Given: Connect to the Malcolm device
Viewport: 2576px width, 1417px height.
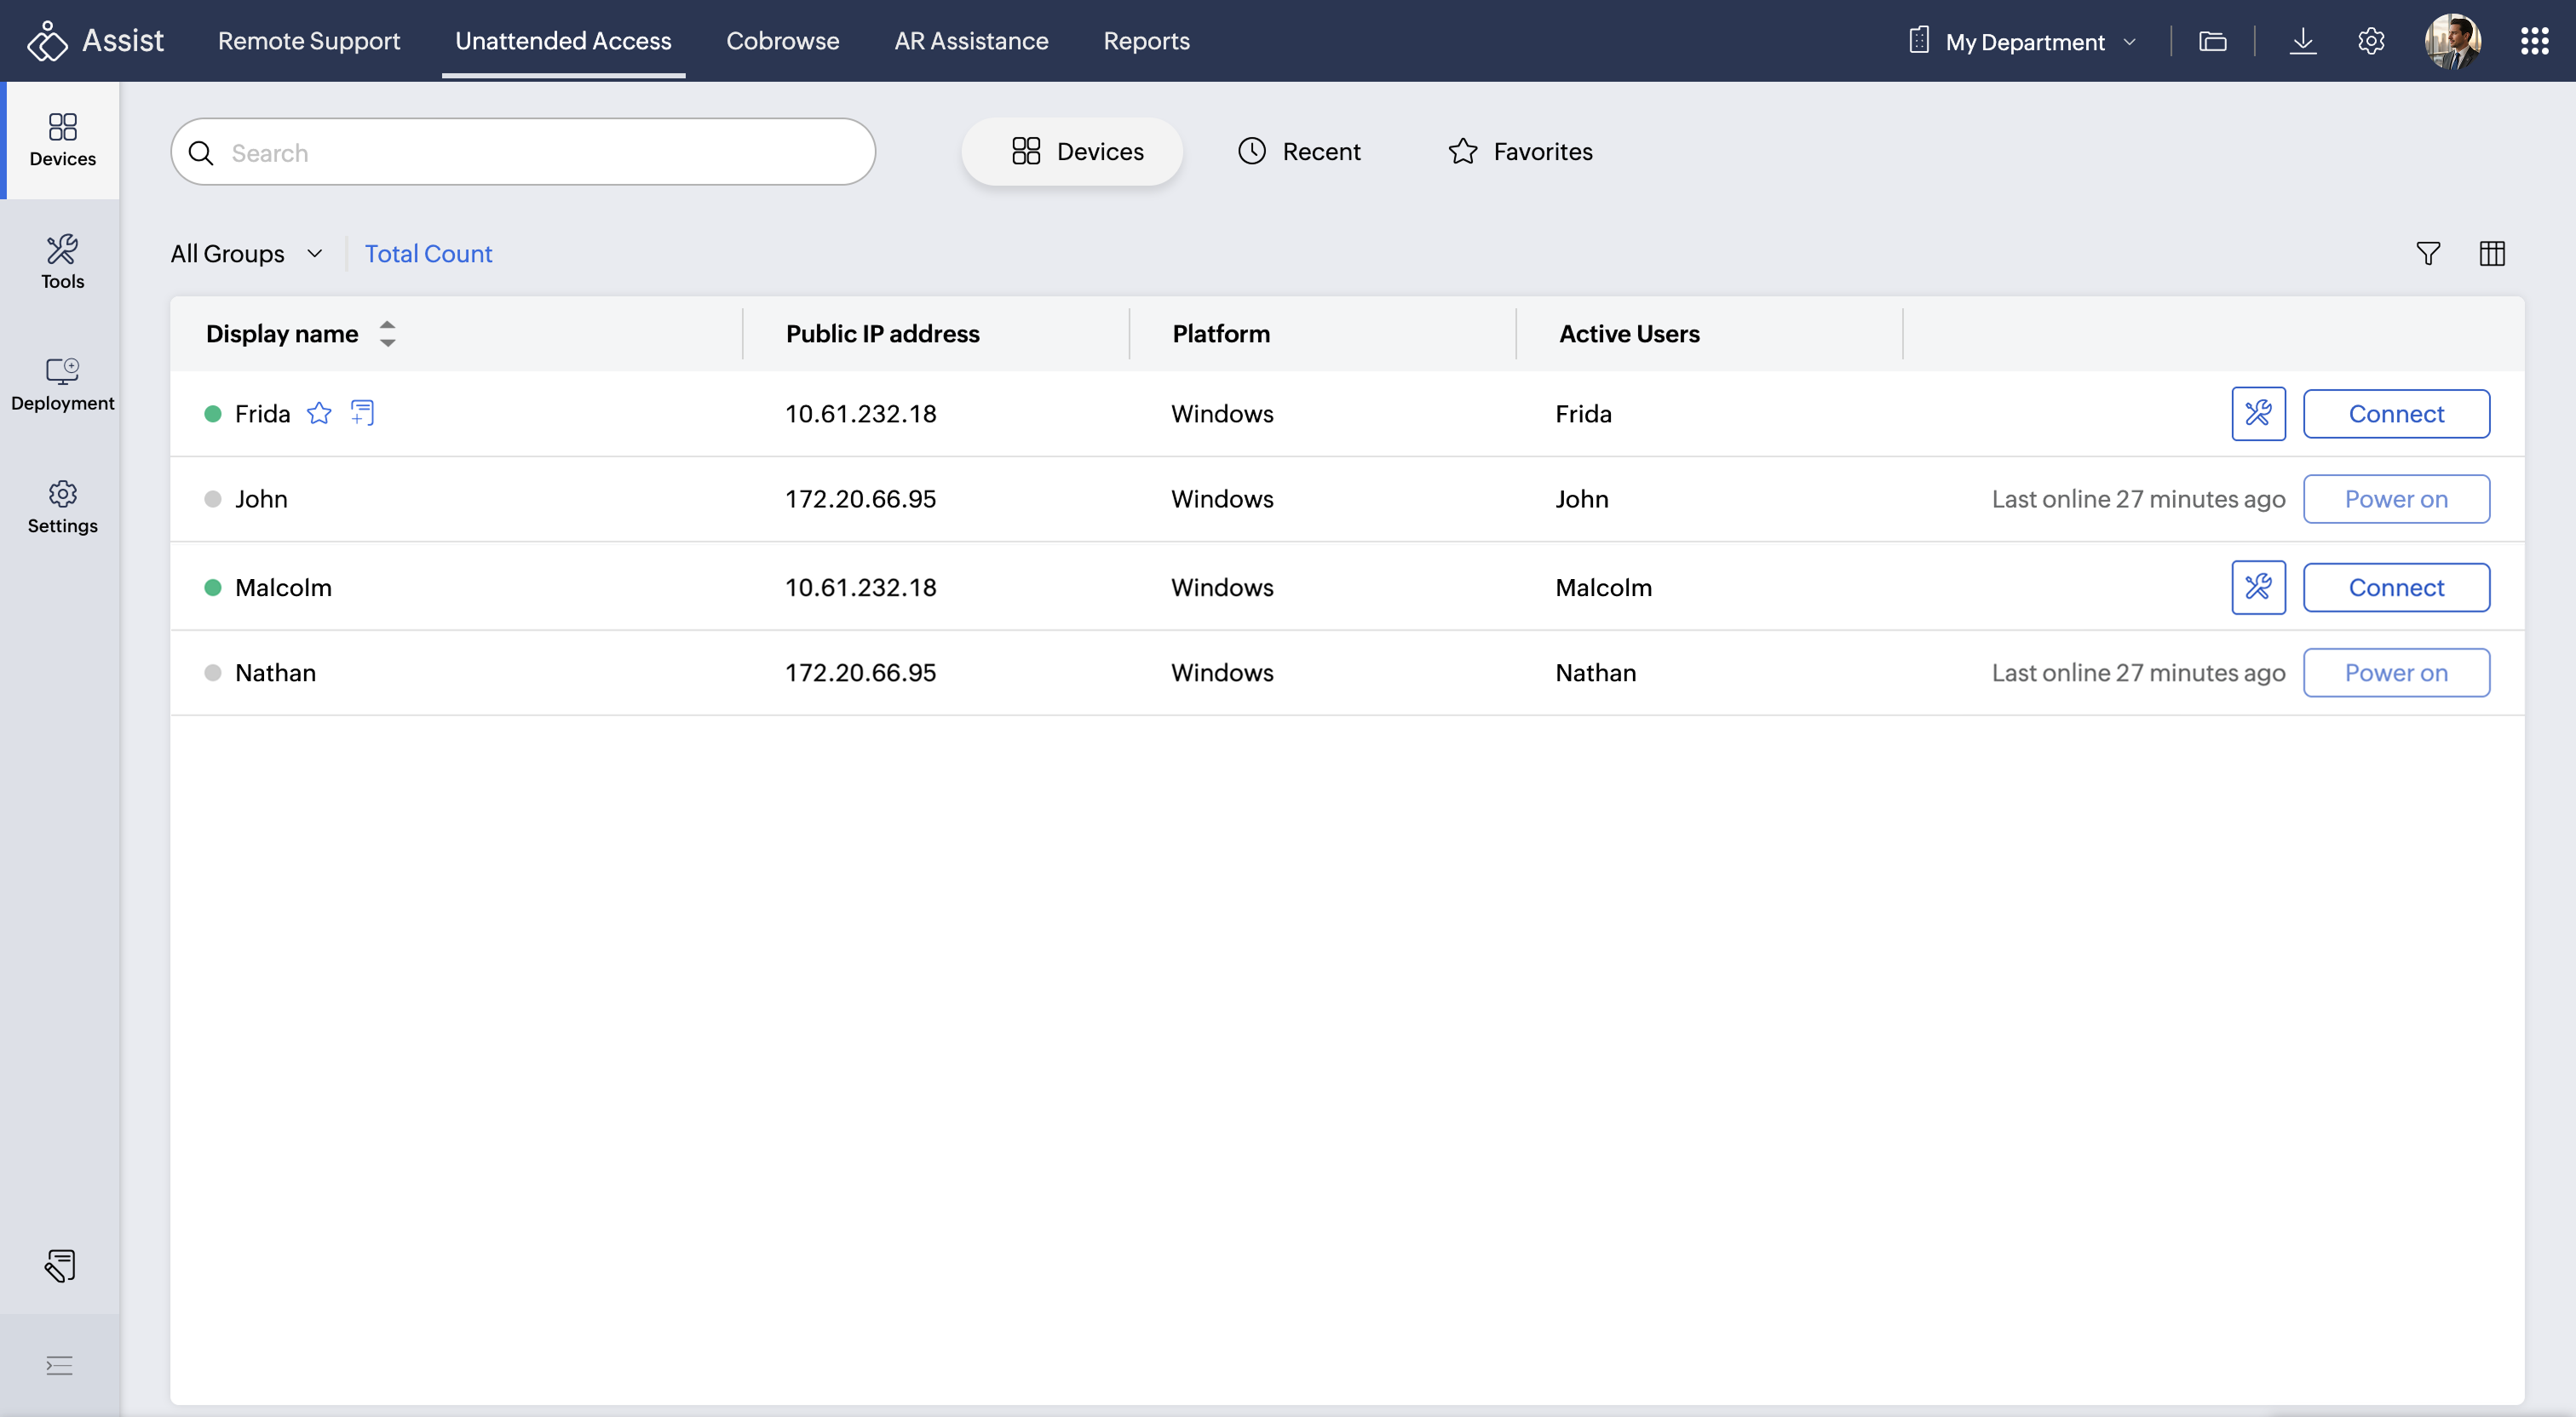Looking at the screenshot, I should tap(2395, 587).
